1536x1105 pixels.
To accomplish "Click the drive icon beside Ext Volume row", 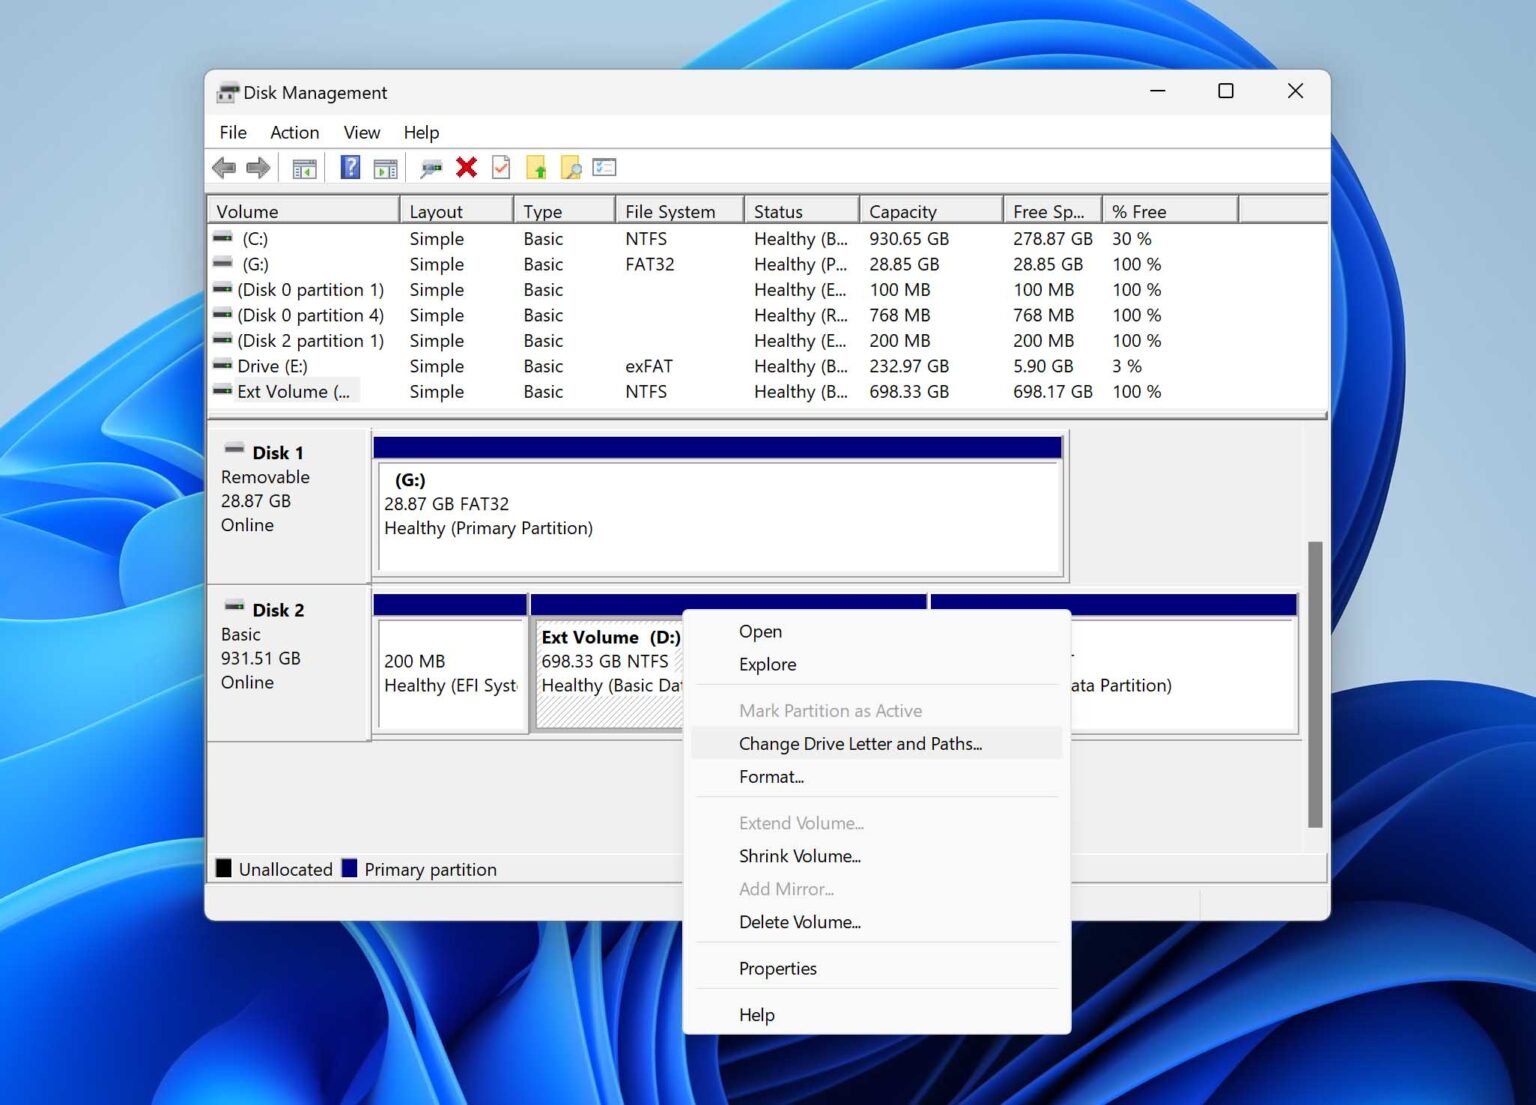I will [x=223, y=391].
